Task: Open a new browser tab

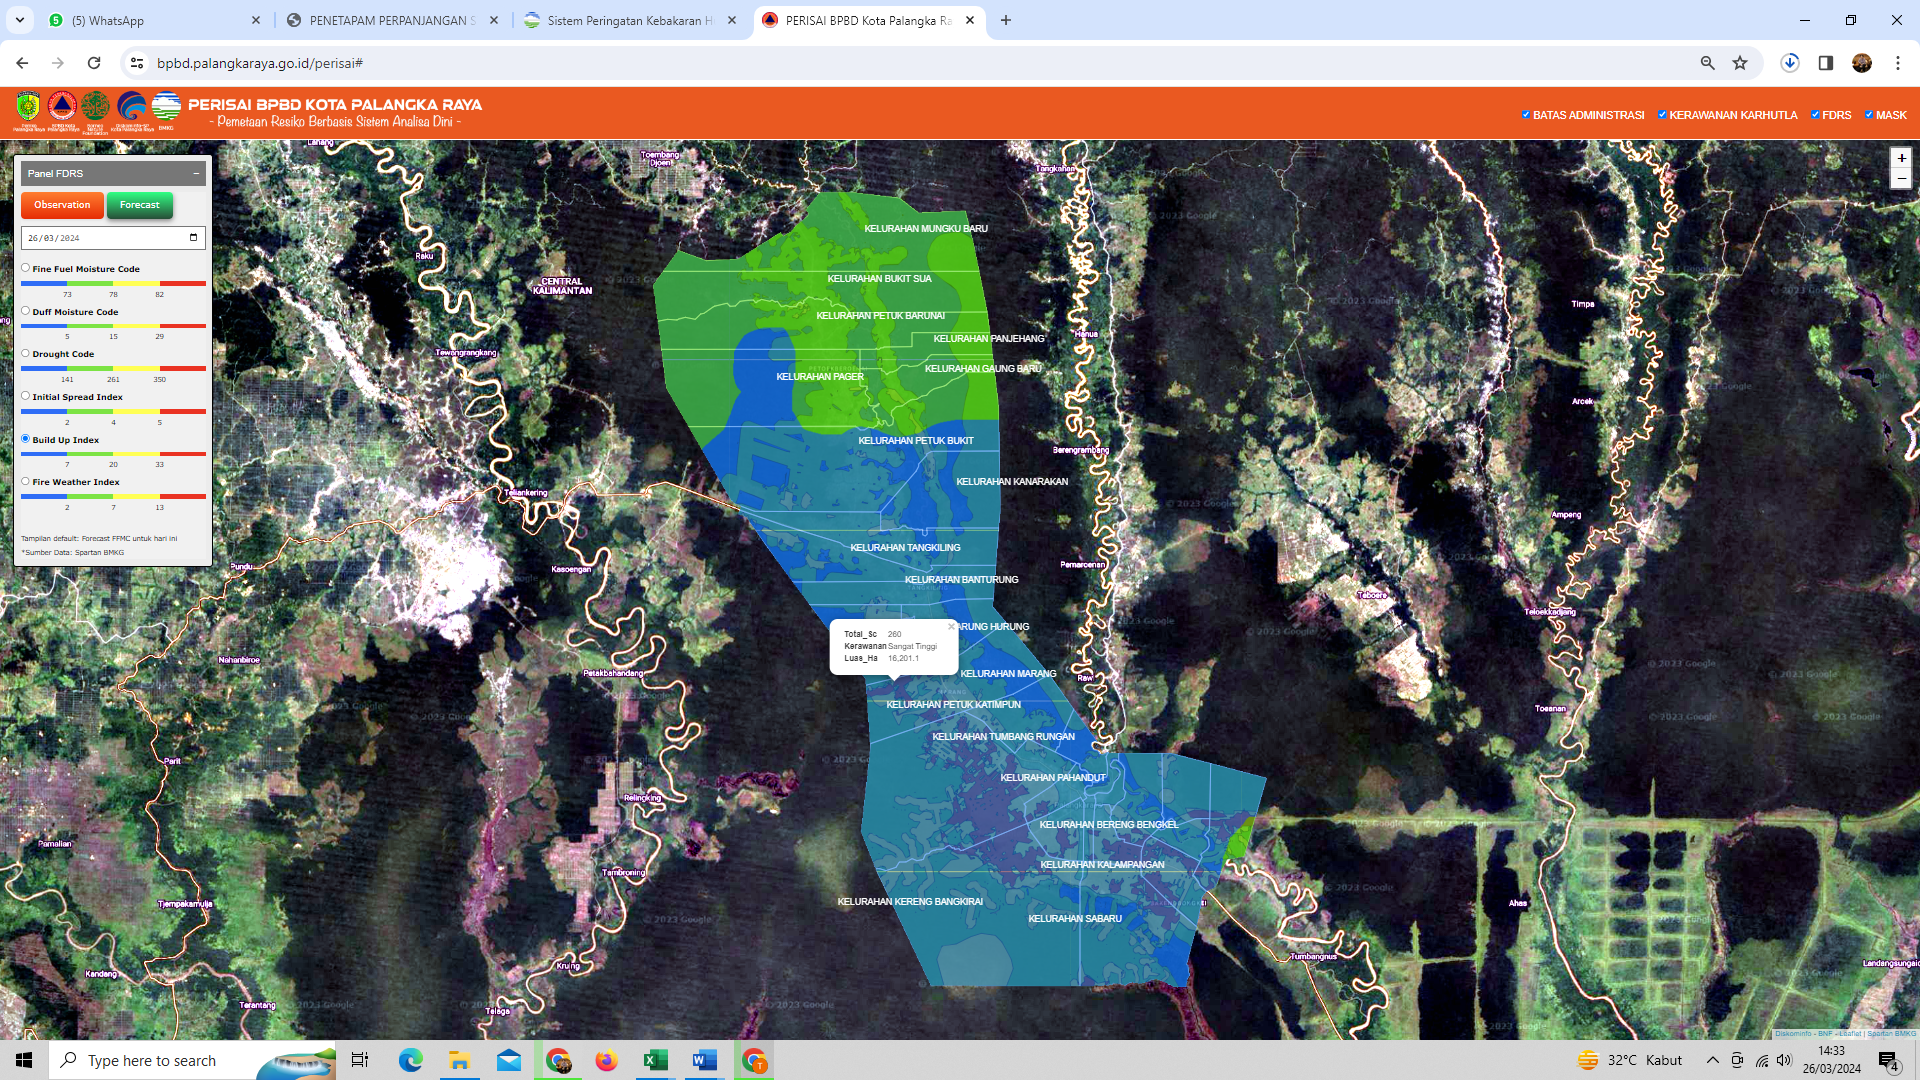Action: click(1006, 20)
